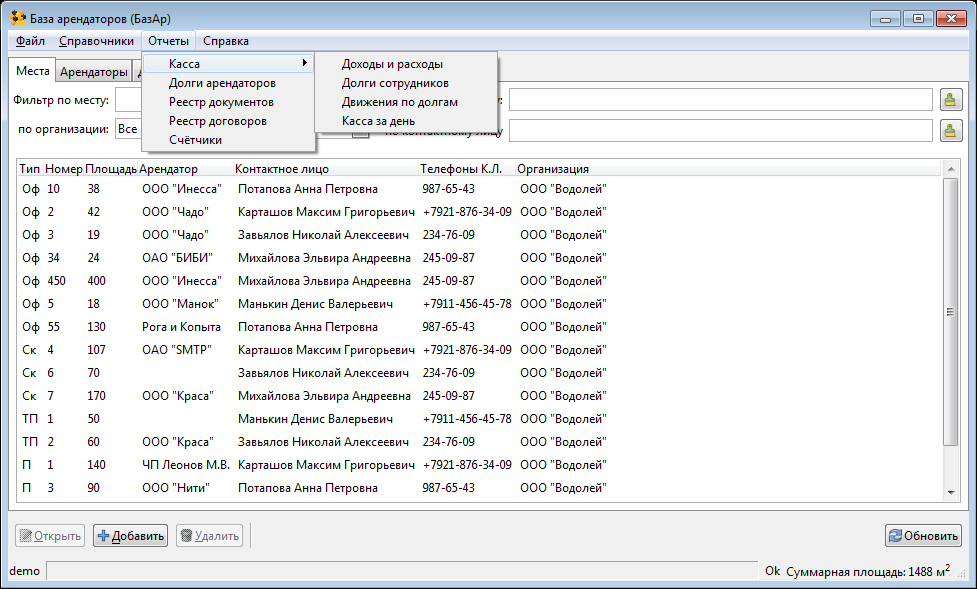Image resolution: width=977 pixels, height=589 pixels.
Task: Select the ЧП Леонов М.В. tenant cell
Action: coord(186,465)
